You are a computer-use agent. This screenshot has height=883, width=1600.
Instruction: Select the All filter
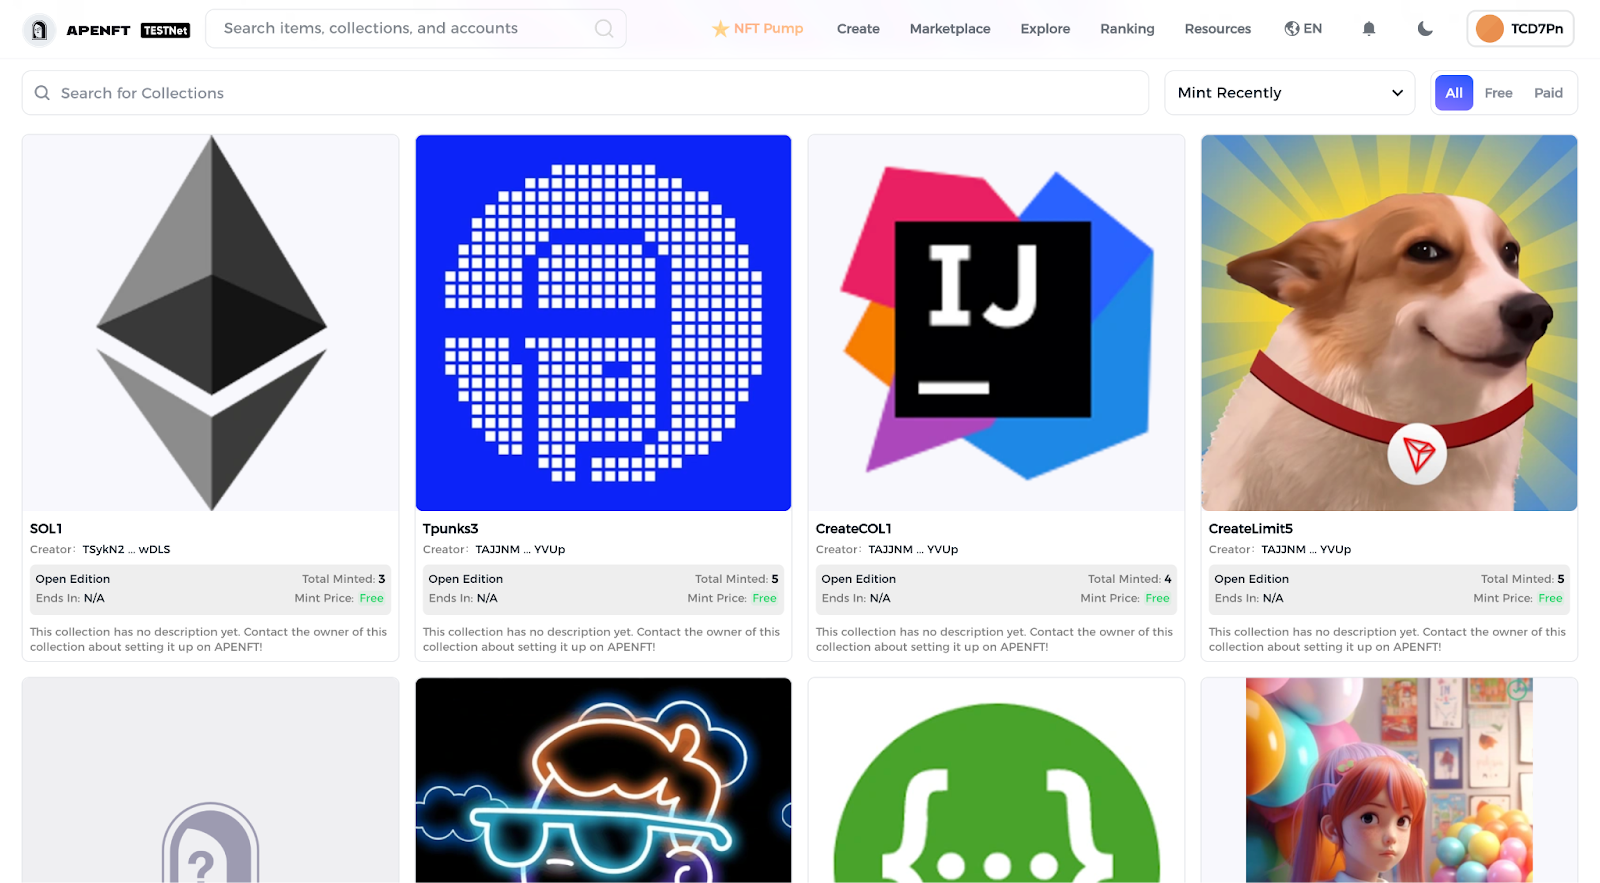pos(1454,93)
